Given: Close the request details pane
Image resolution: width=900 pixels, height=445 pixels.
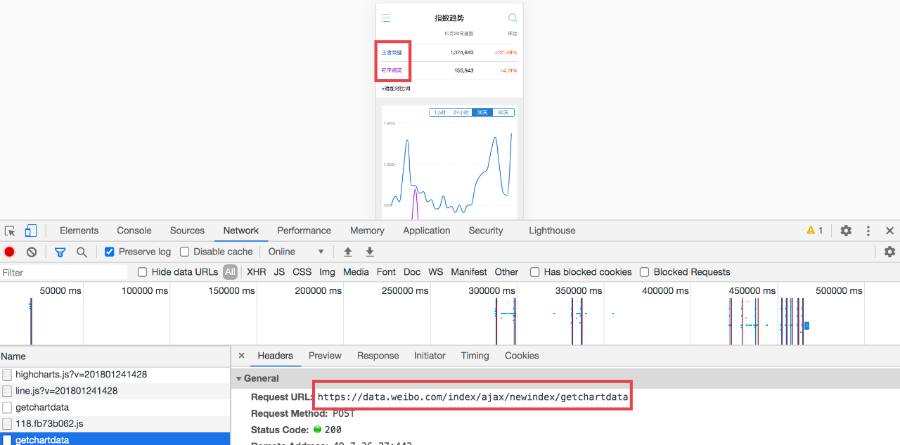Looking at the screenshot, I should (241, 356).
